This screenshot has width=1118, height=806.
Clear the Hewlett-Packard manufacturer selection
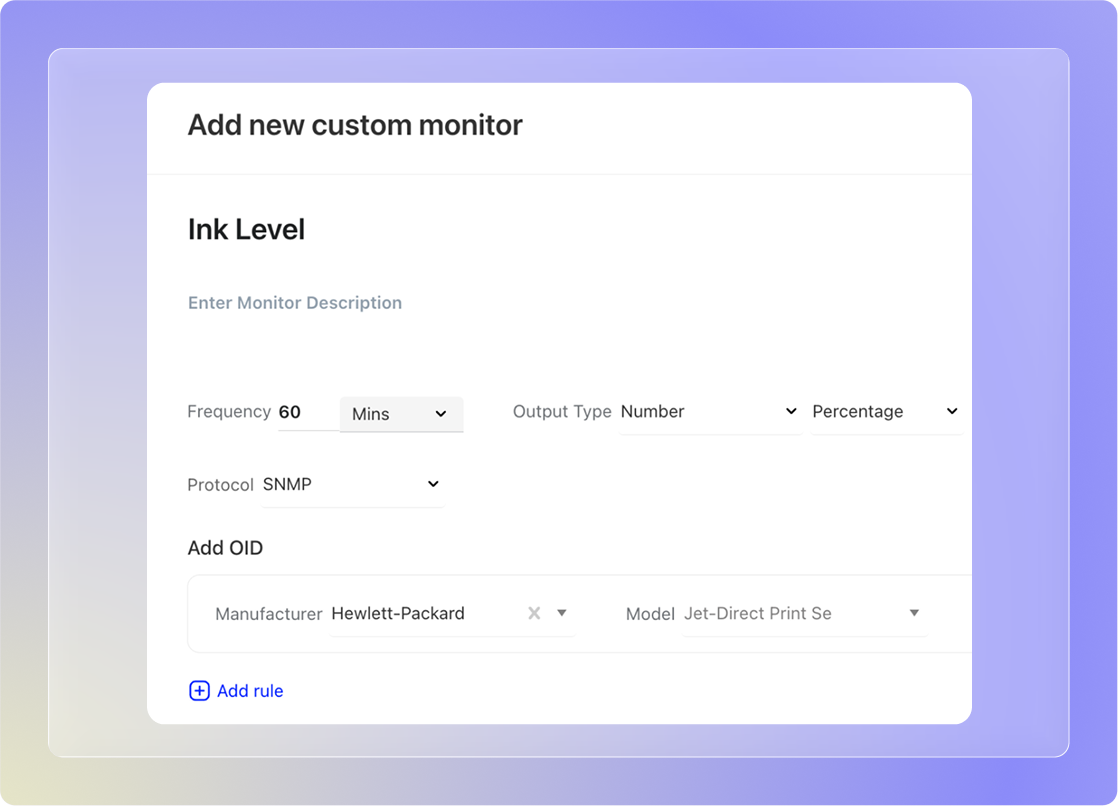[534, 613]
